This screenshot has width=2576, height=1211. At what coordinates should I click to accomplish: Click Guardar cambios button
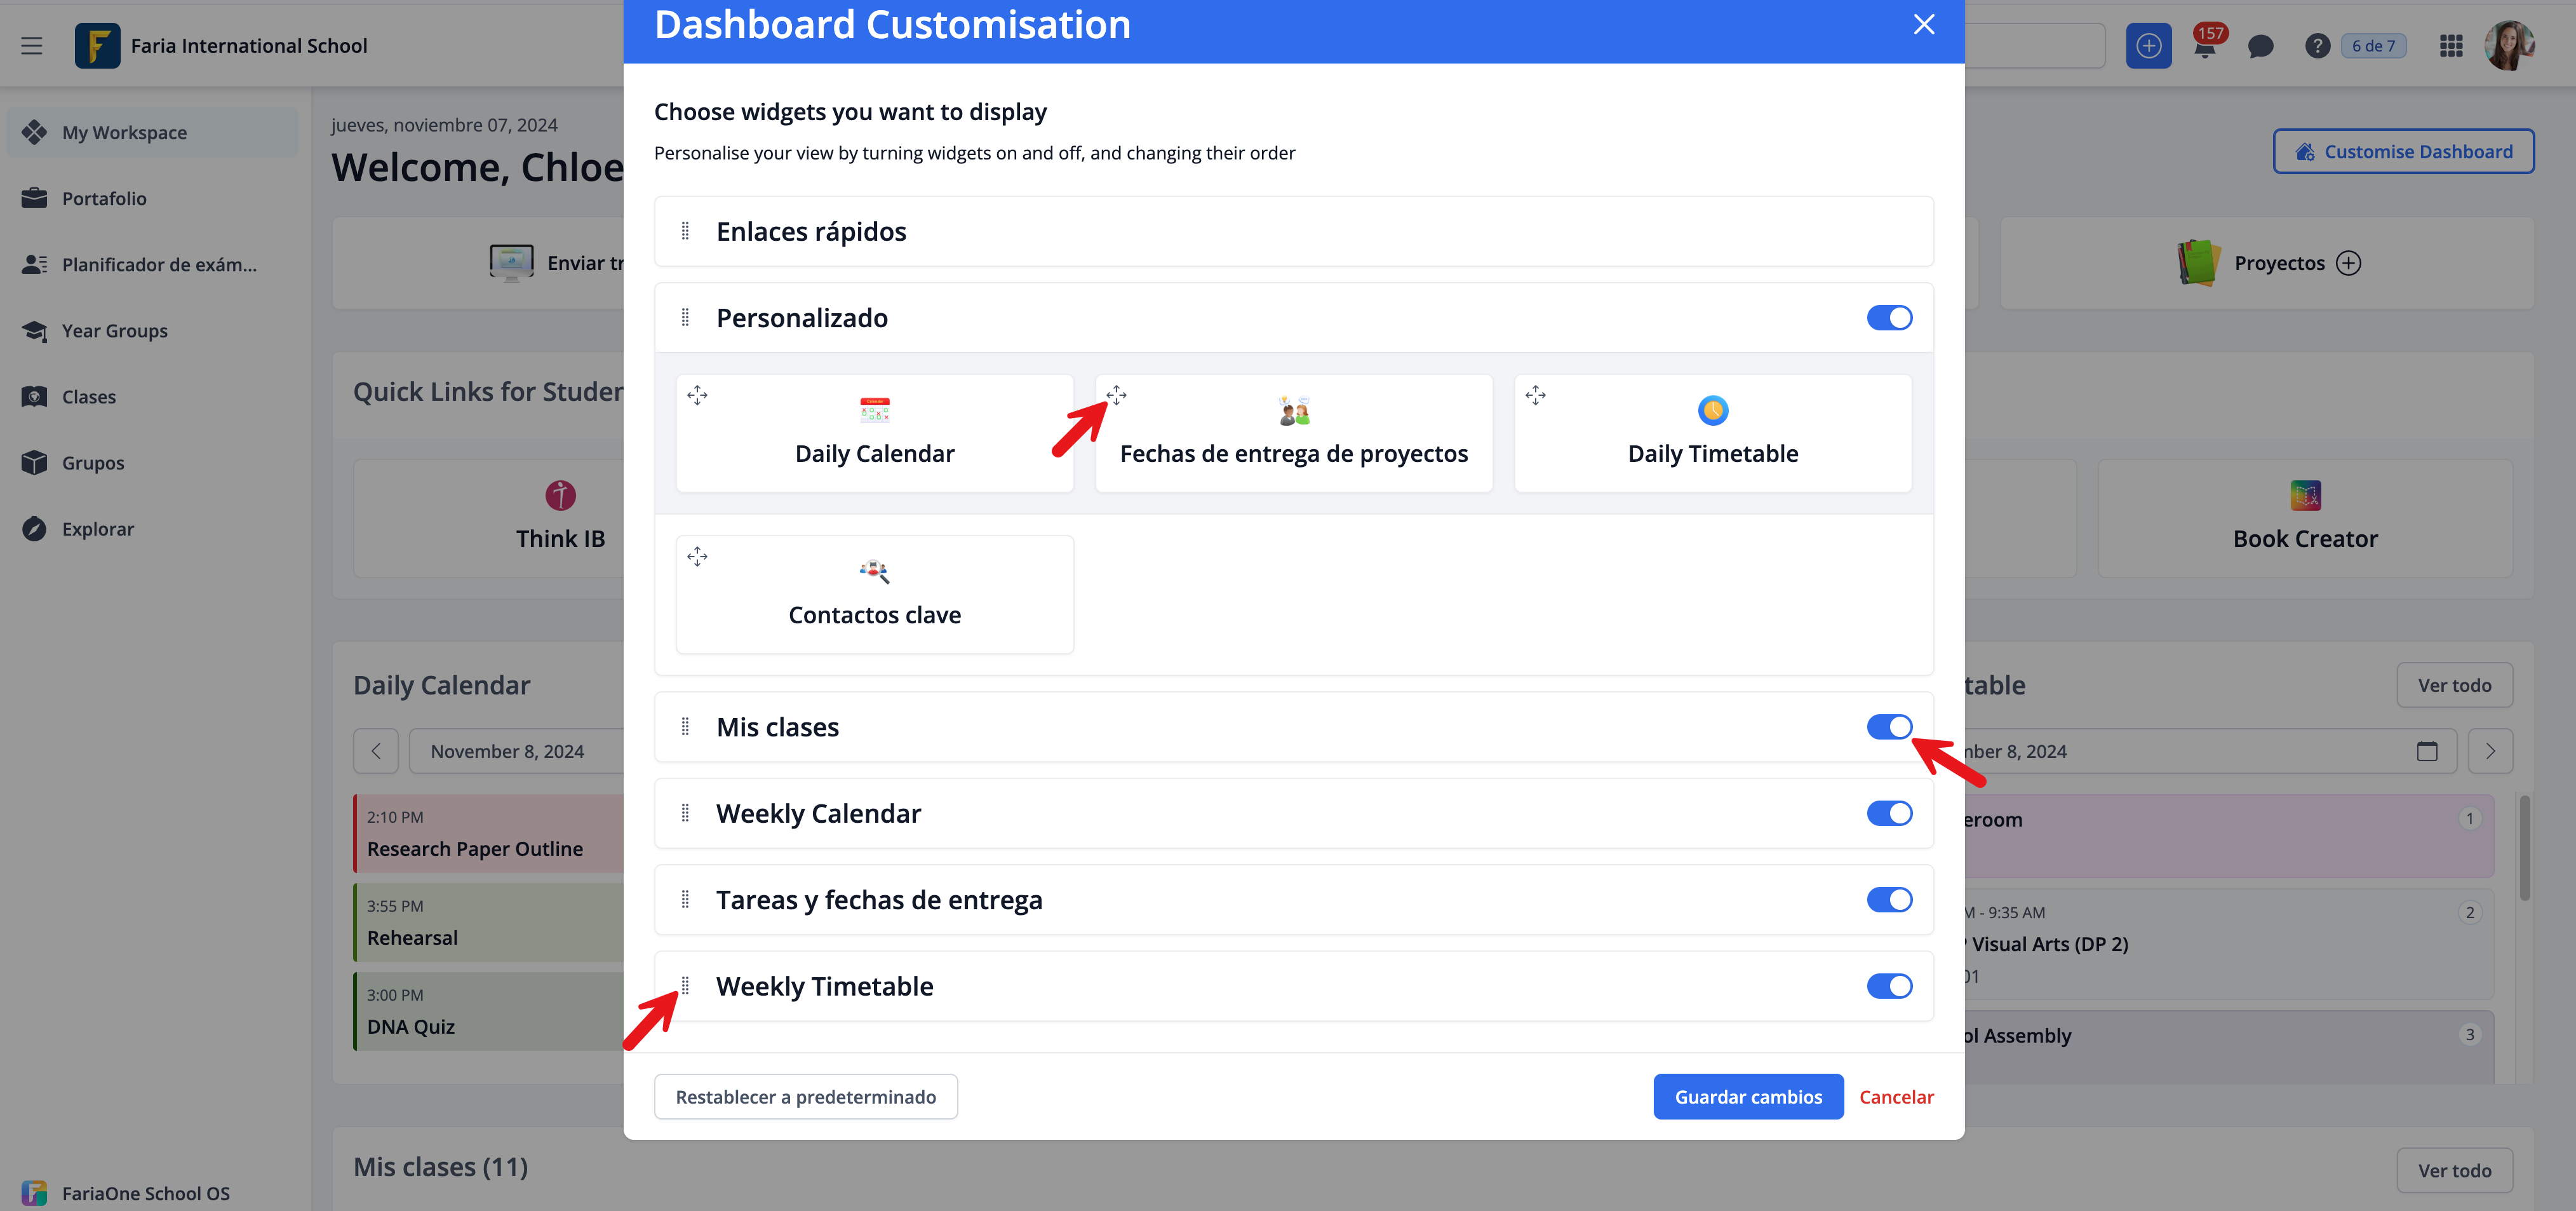point(1747,1097)
